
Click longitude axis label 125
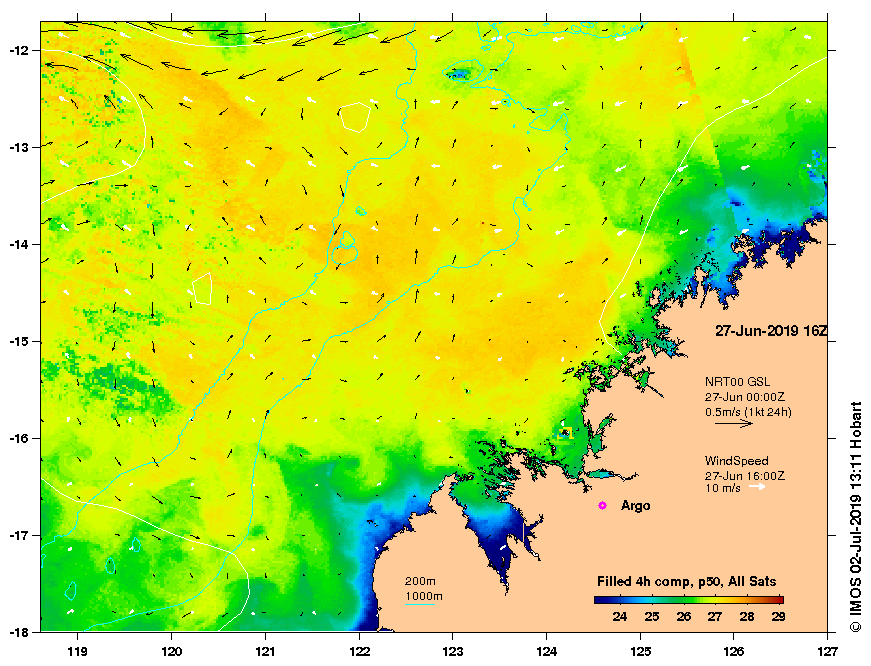640,652
